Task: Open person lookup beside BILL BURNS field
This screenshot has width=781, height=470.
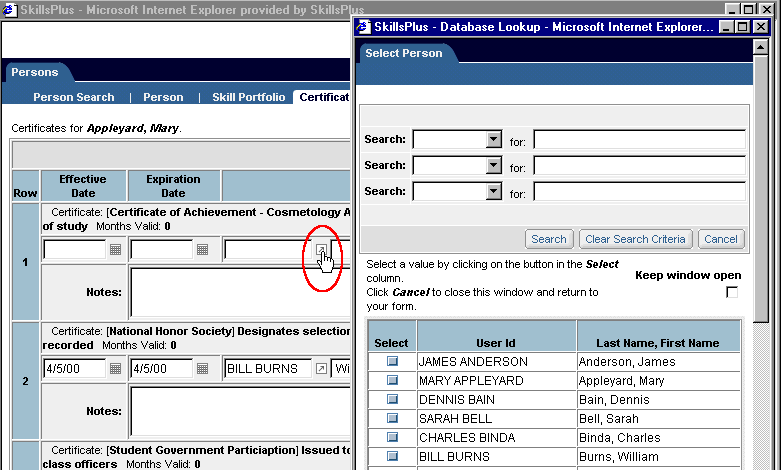Action: coord(321,368)
